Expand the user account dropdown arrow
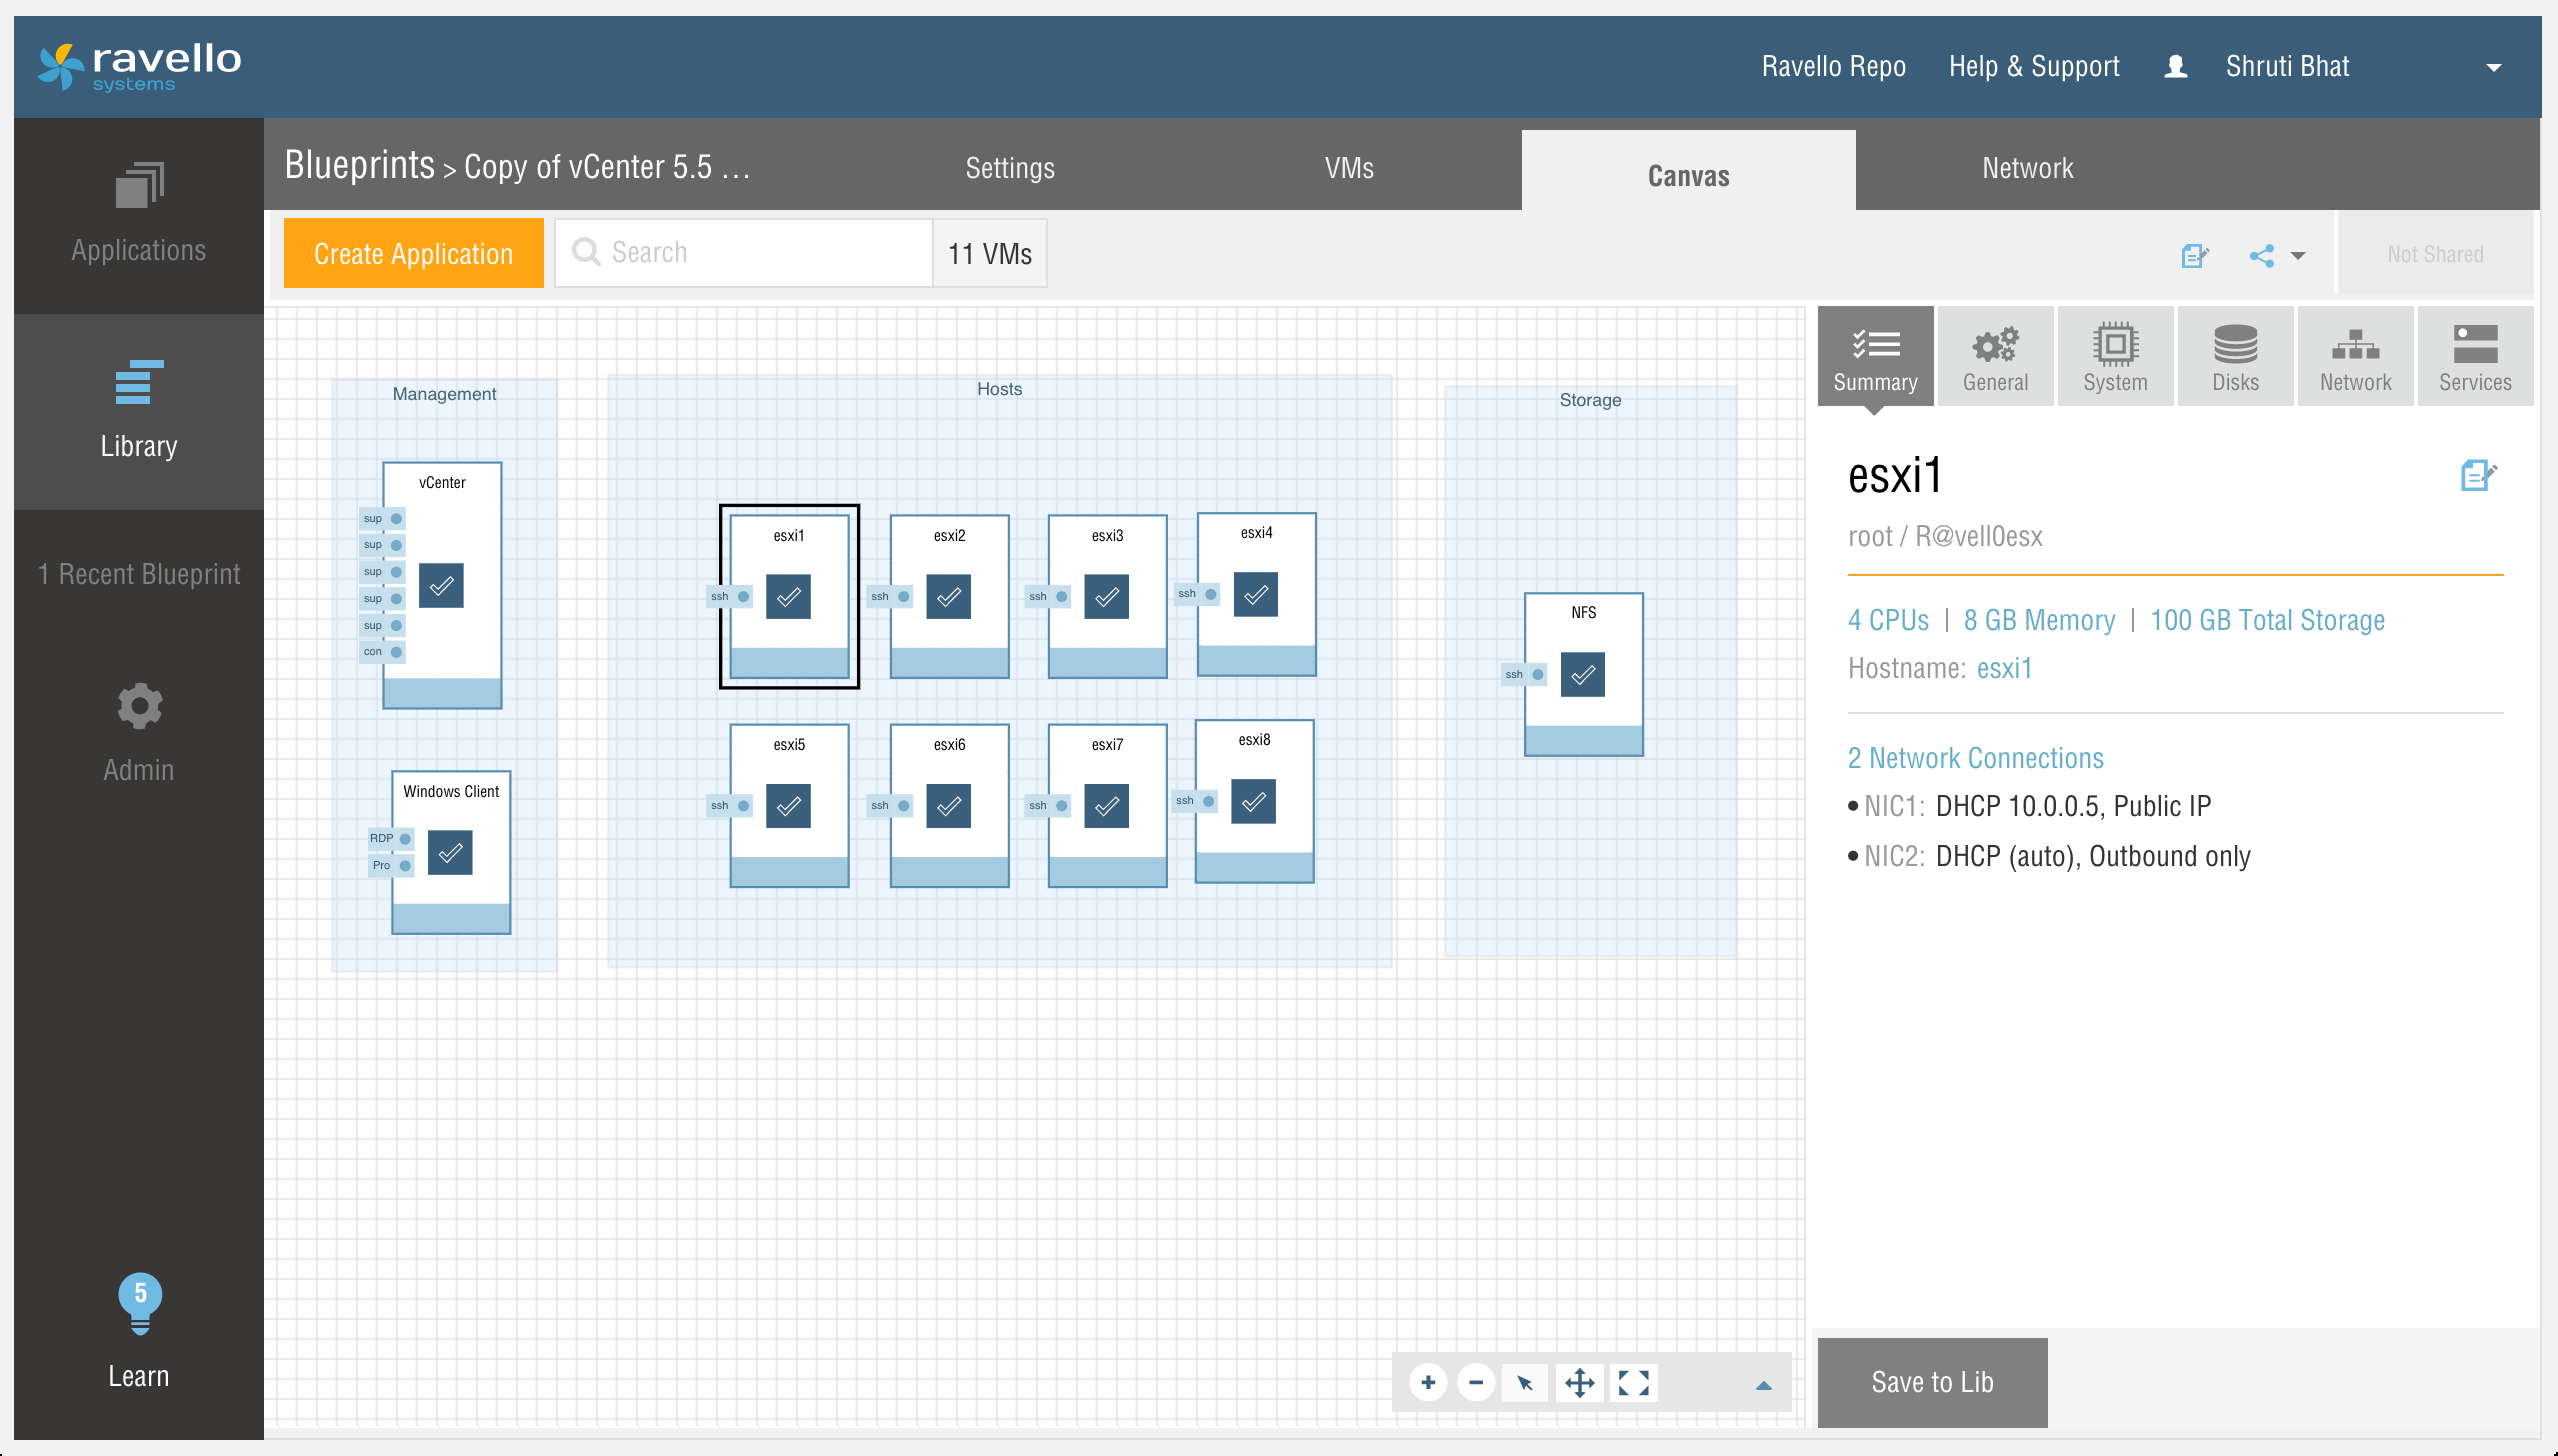 pos(2494,68)
